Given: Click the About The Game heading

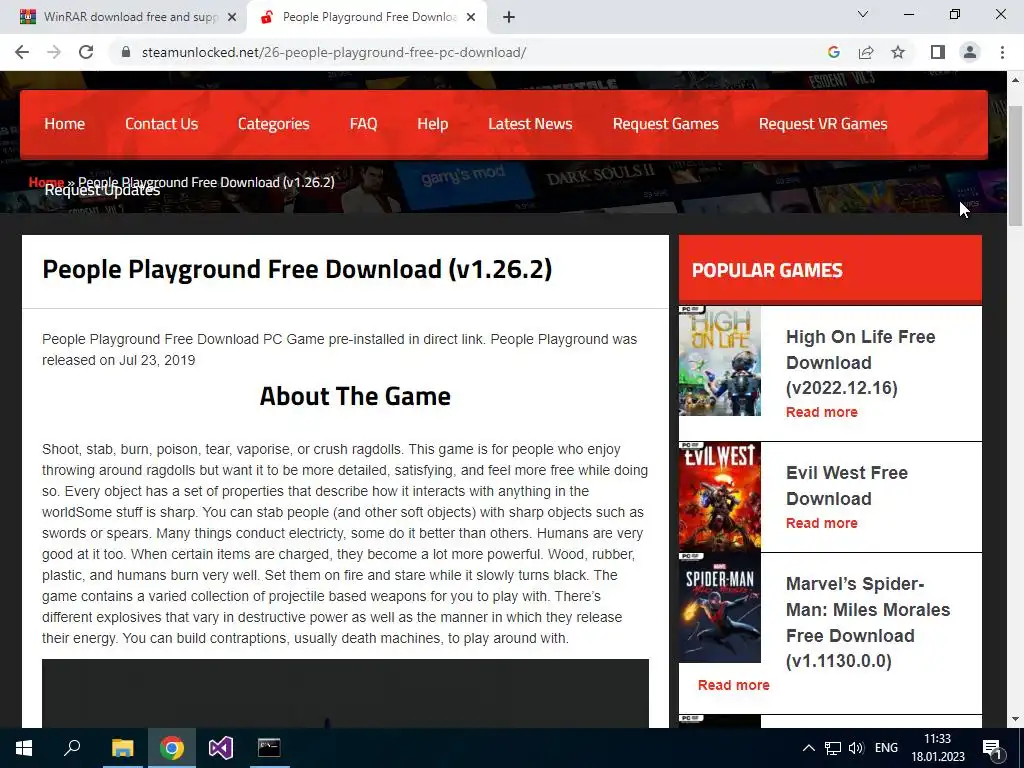Looking at the screenshot, I should tap(355, 396).
